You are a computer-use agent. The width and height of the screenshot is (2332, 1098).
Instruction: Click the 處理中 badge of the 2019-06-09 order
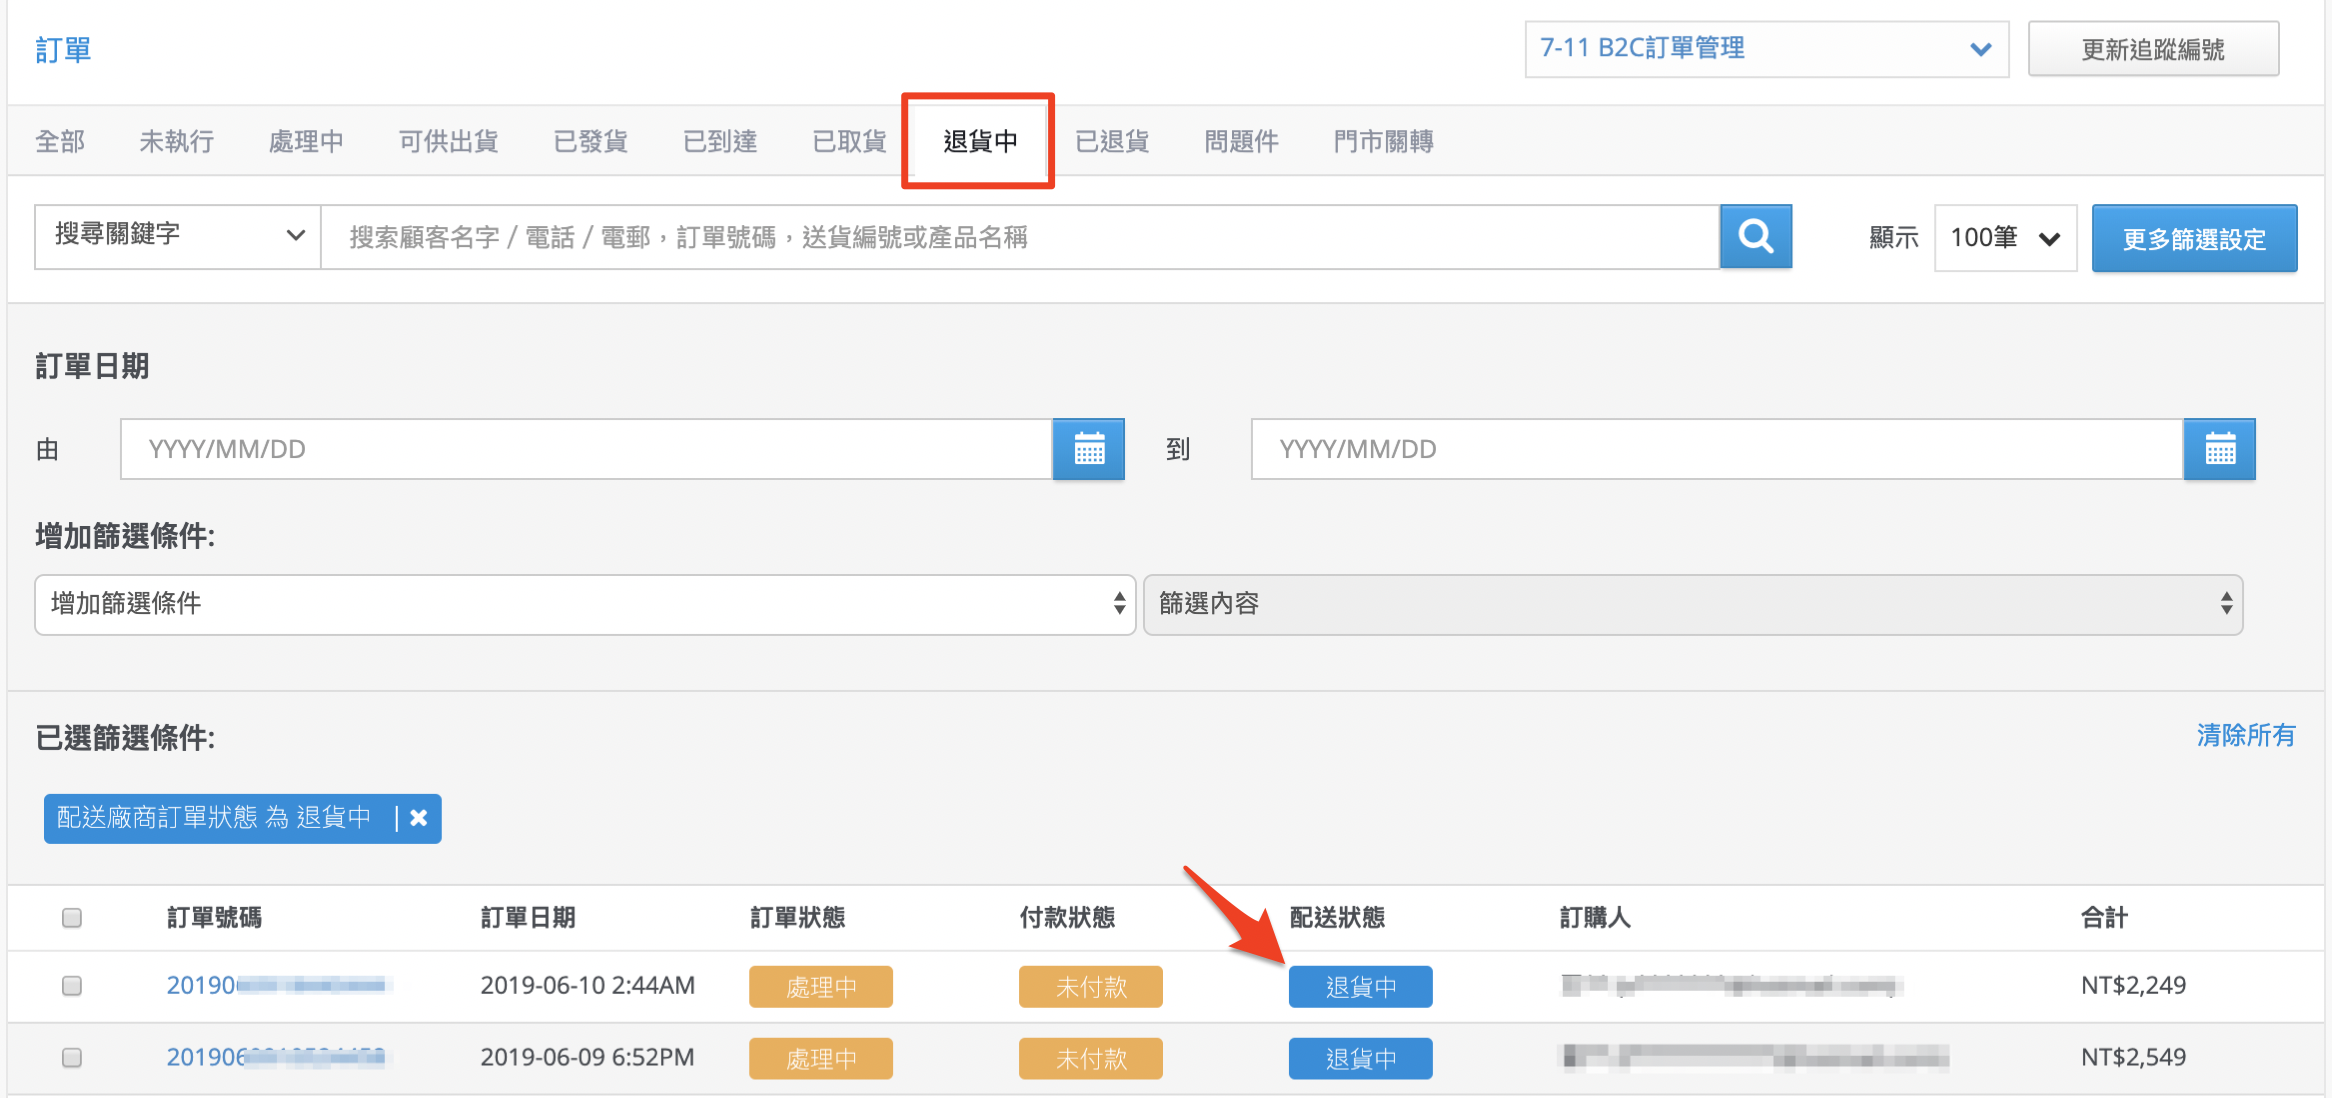(x=821, y=1059)
